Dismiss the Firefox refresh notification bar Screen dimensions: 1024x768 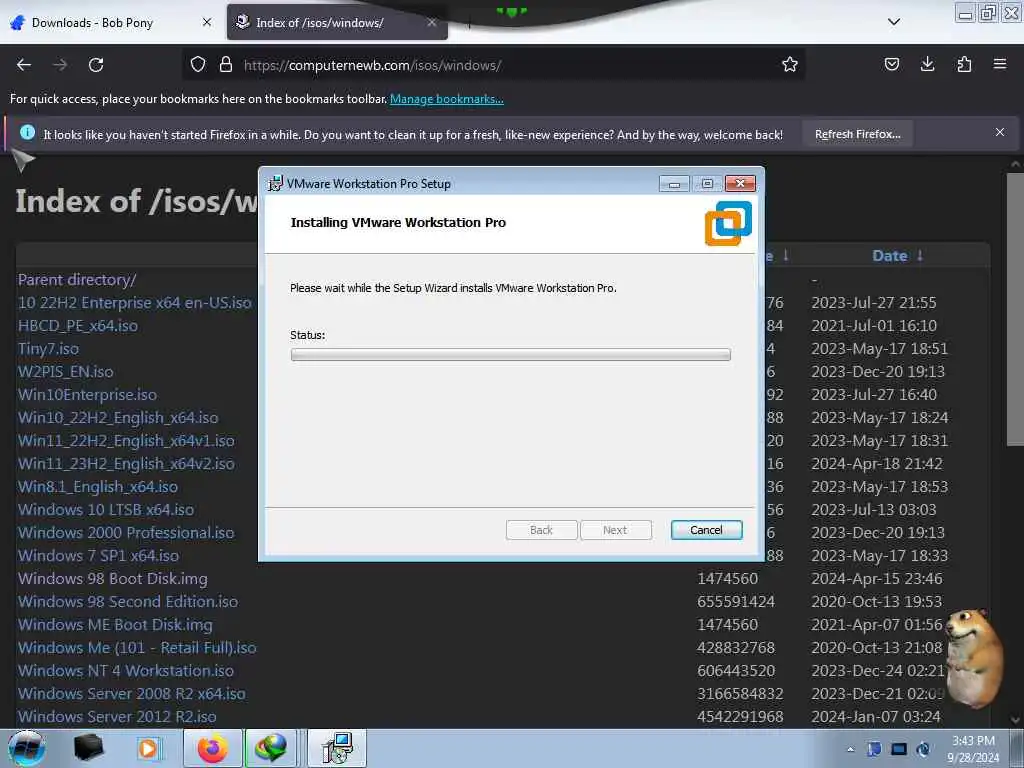point(999,133)
